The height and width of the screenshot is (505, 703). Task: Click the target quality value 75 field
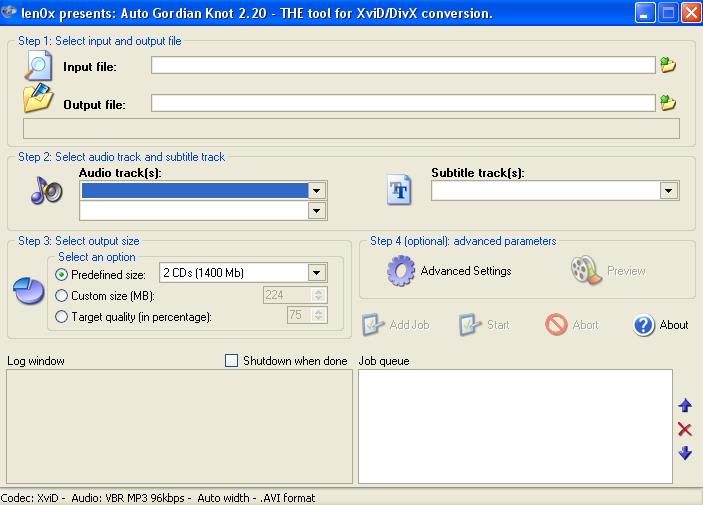(x=299, y=315)
